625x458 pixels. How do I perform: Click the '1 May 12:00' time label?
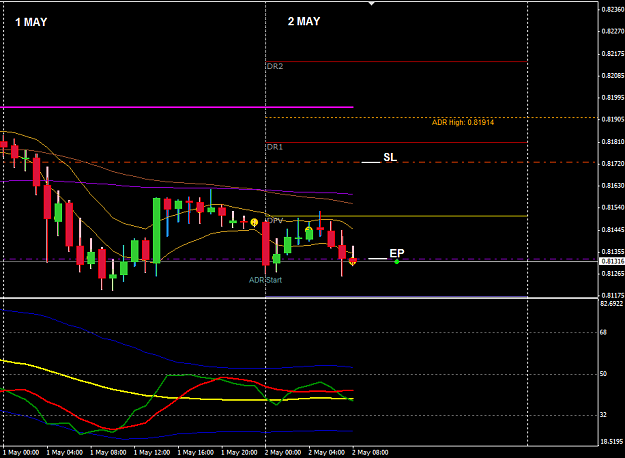click(x=152, y=452)
